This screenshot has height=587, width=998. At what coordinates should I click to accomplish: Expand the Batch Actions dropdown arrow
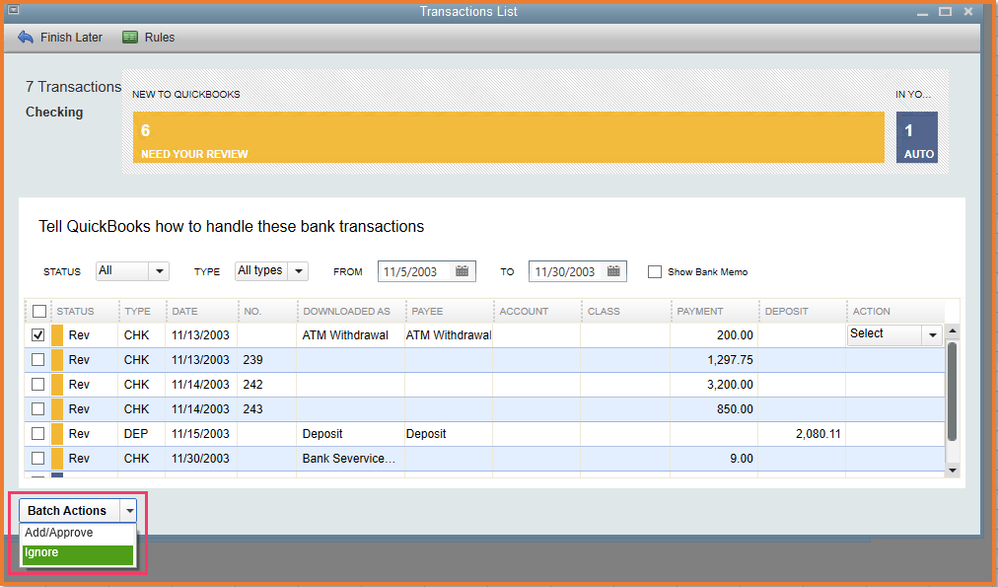pos(129,511)
